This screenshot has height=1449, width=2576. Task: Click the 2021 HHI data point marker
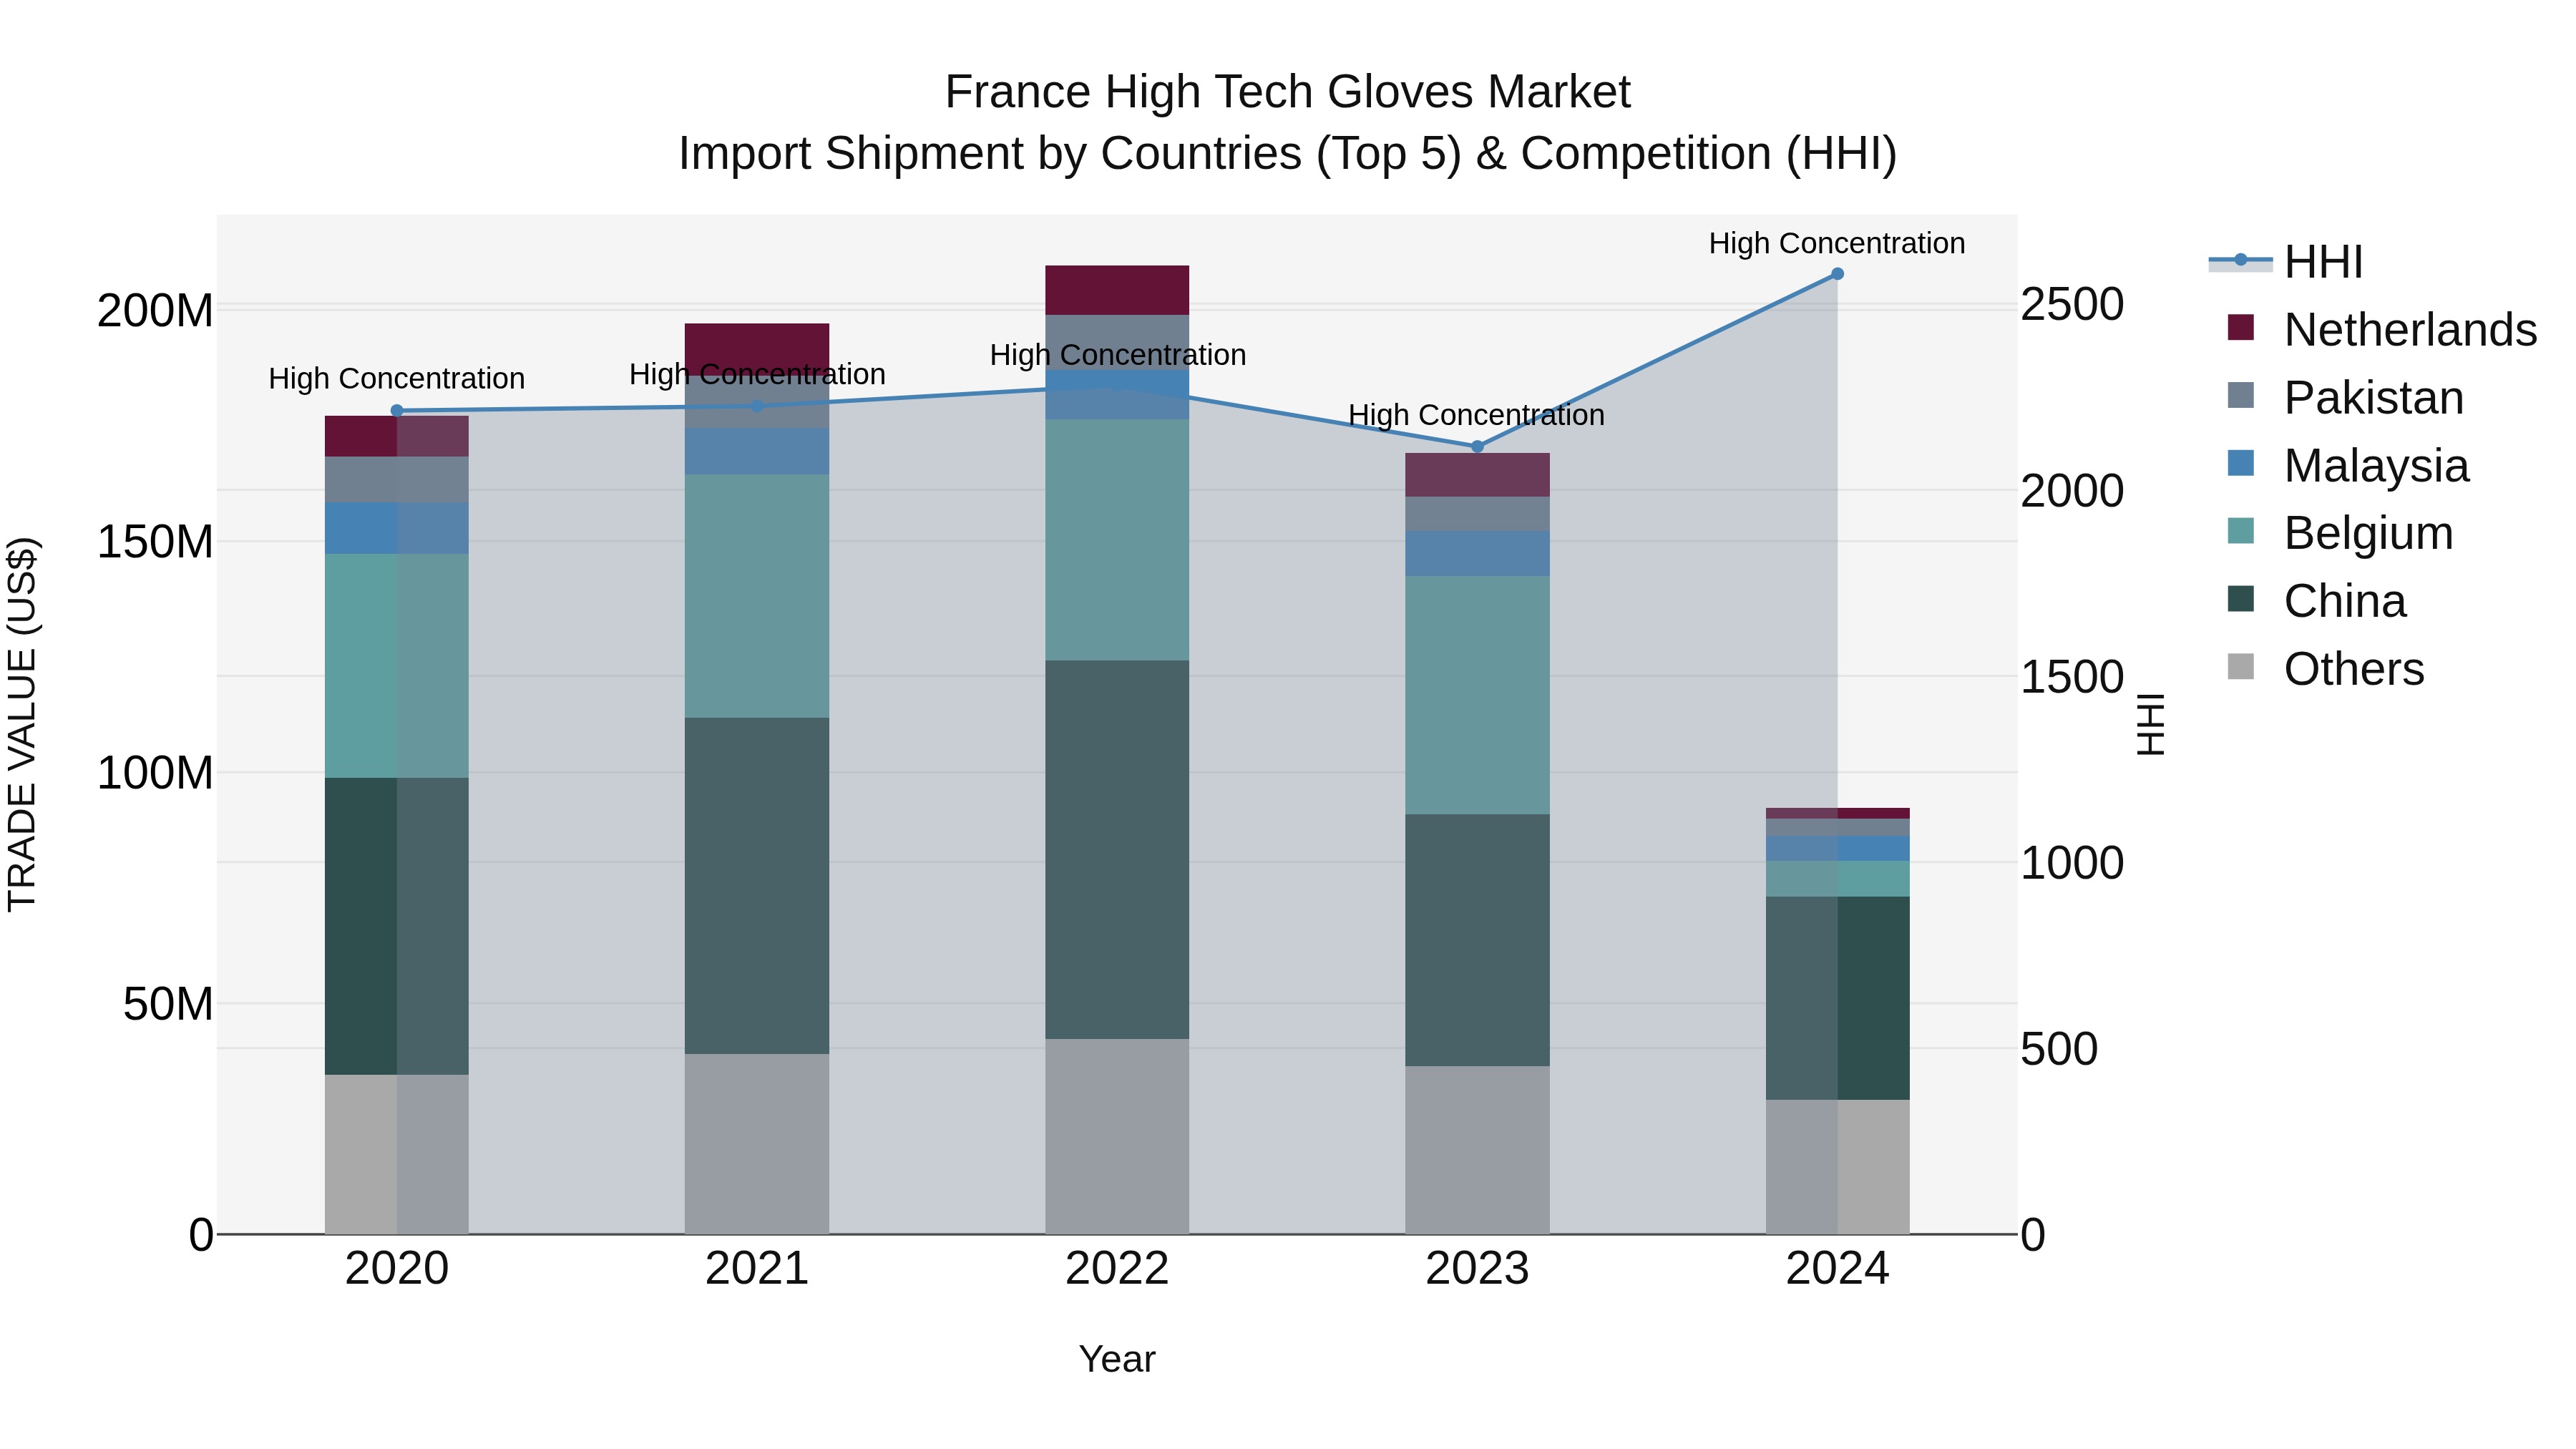point(757,406)
